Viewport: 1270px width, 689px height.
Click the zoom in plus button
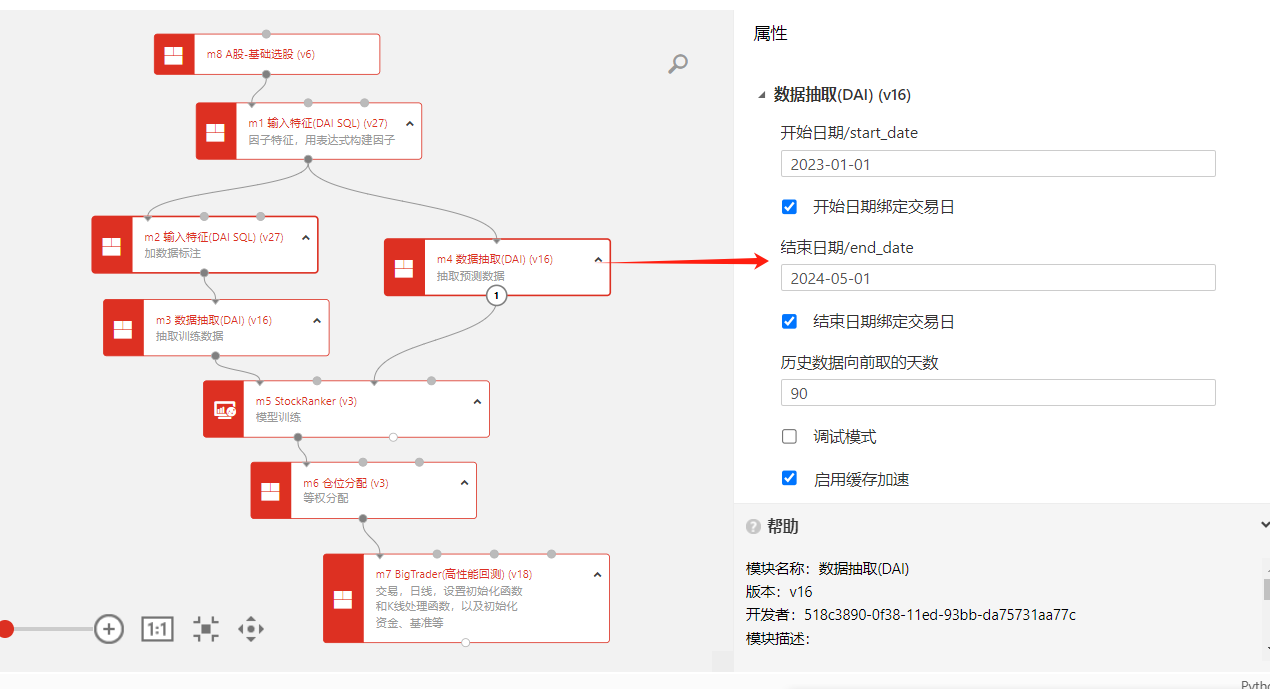[108, 629]
